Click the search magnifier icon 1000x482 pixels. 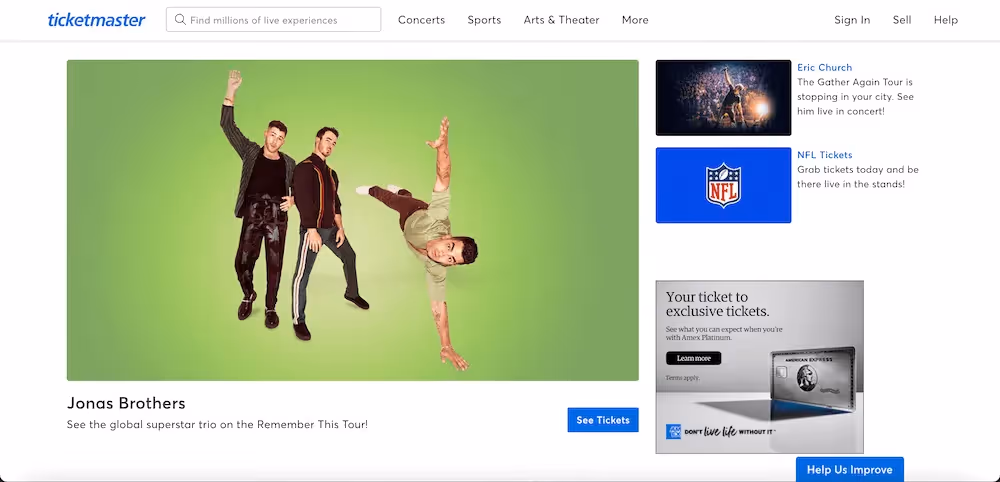pos(180,20)
